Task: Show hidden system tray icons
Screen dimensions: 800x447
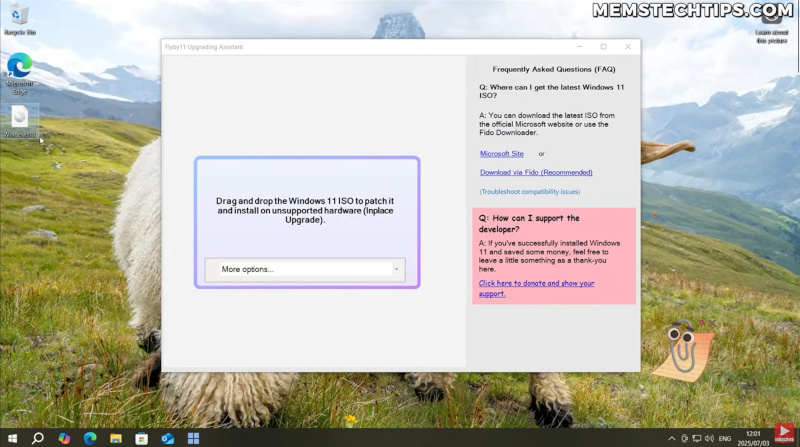Action: tap(671, 438)
